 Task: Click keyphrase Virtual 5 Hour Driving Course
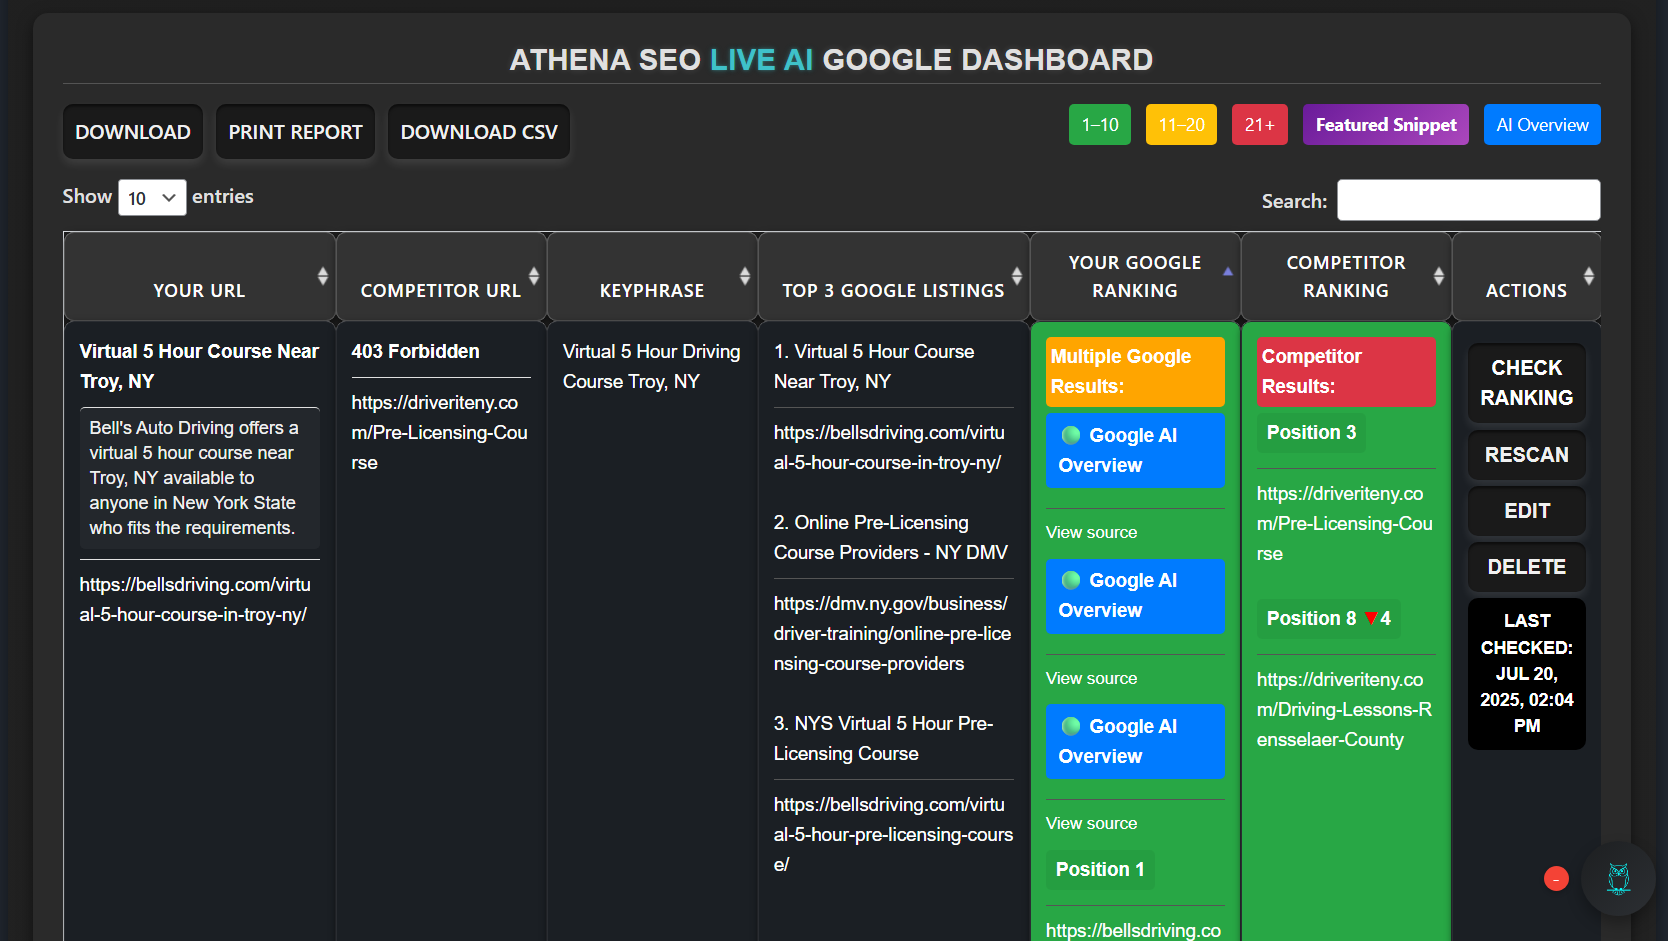click(651, 367)
